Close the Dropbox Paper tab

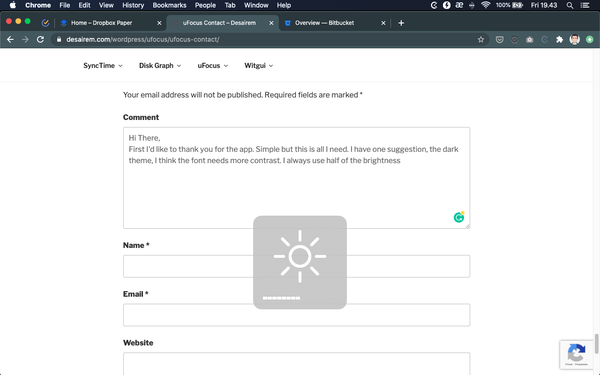coord(159,23)
